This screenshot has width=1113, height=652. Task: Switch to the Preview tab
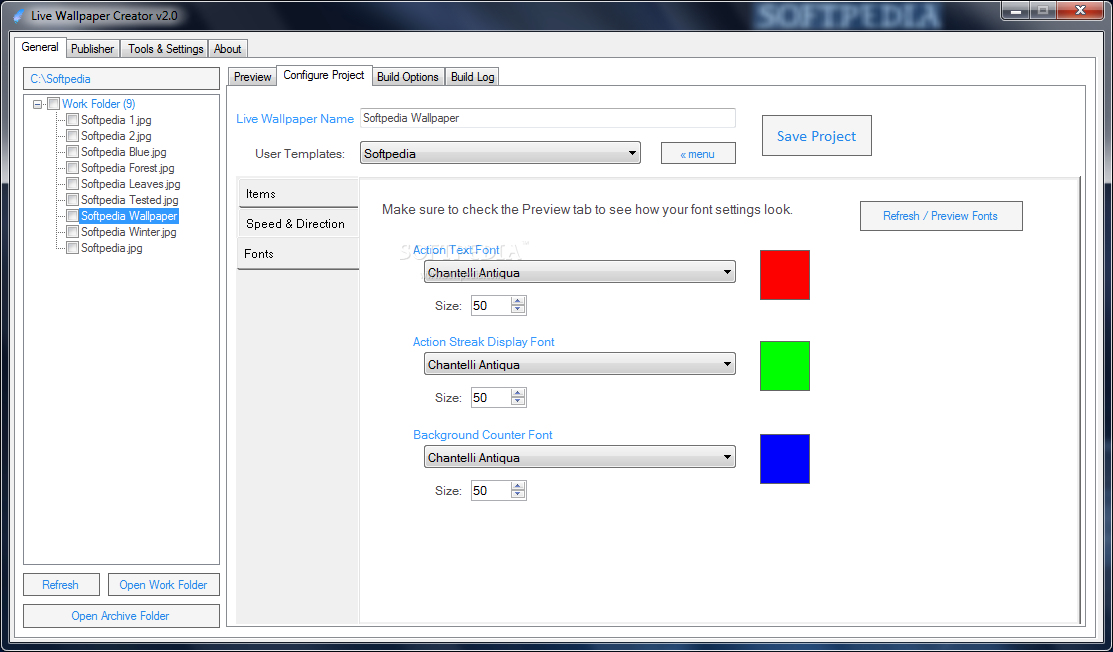pyautogui.click(x=253, y=77)
